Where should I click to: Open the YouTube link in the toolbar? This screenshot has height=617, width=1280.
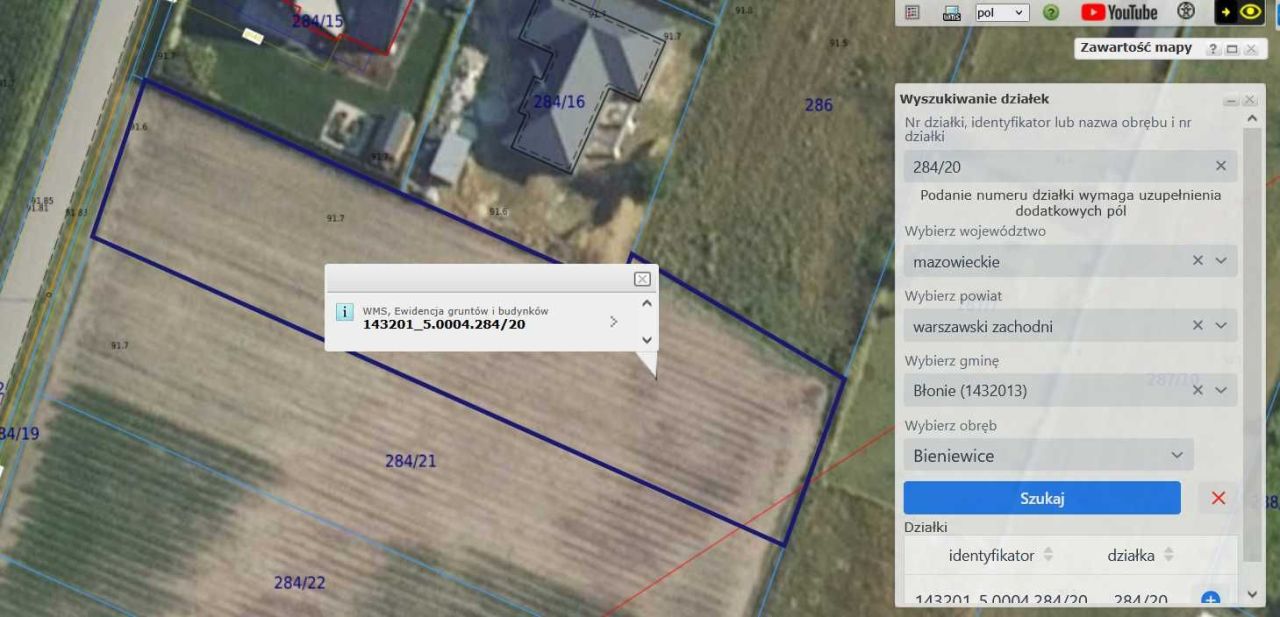point(1119,12)
